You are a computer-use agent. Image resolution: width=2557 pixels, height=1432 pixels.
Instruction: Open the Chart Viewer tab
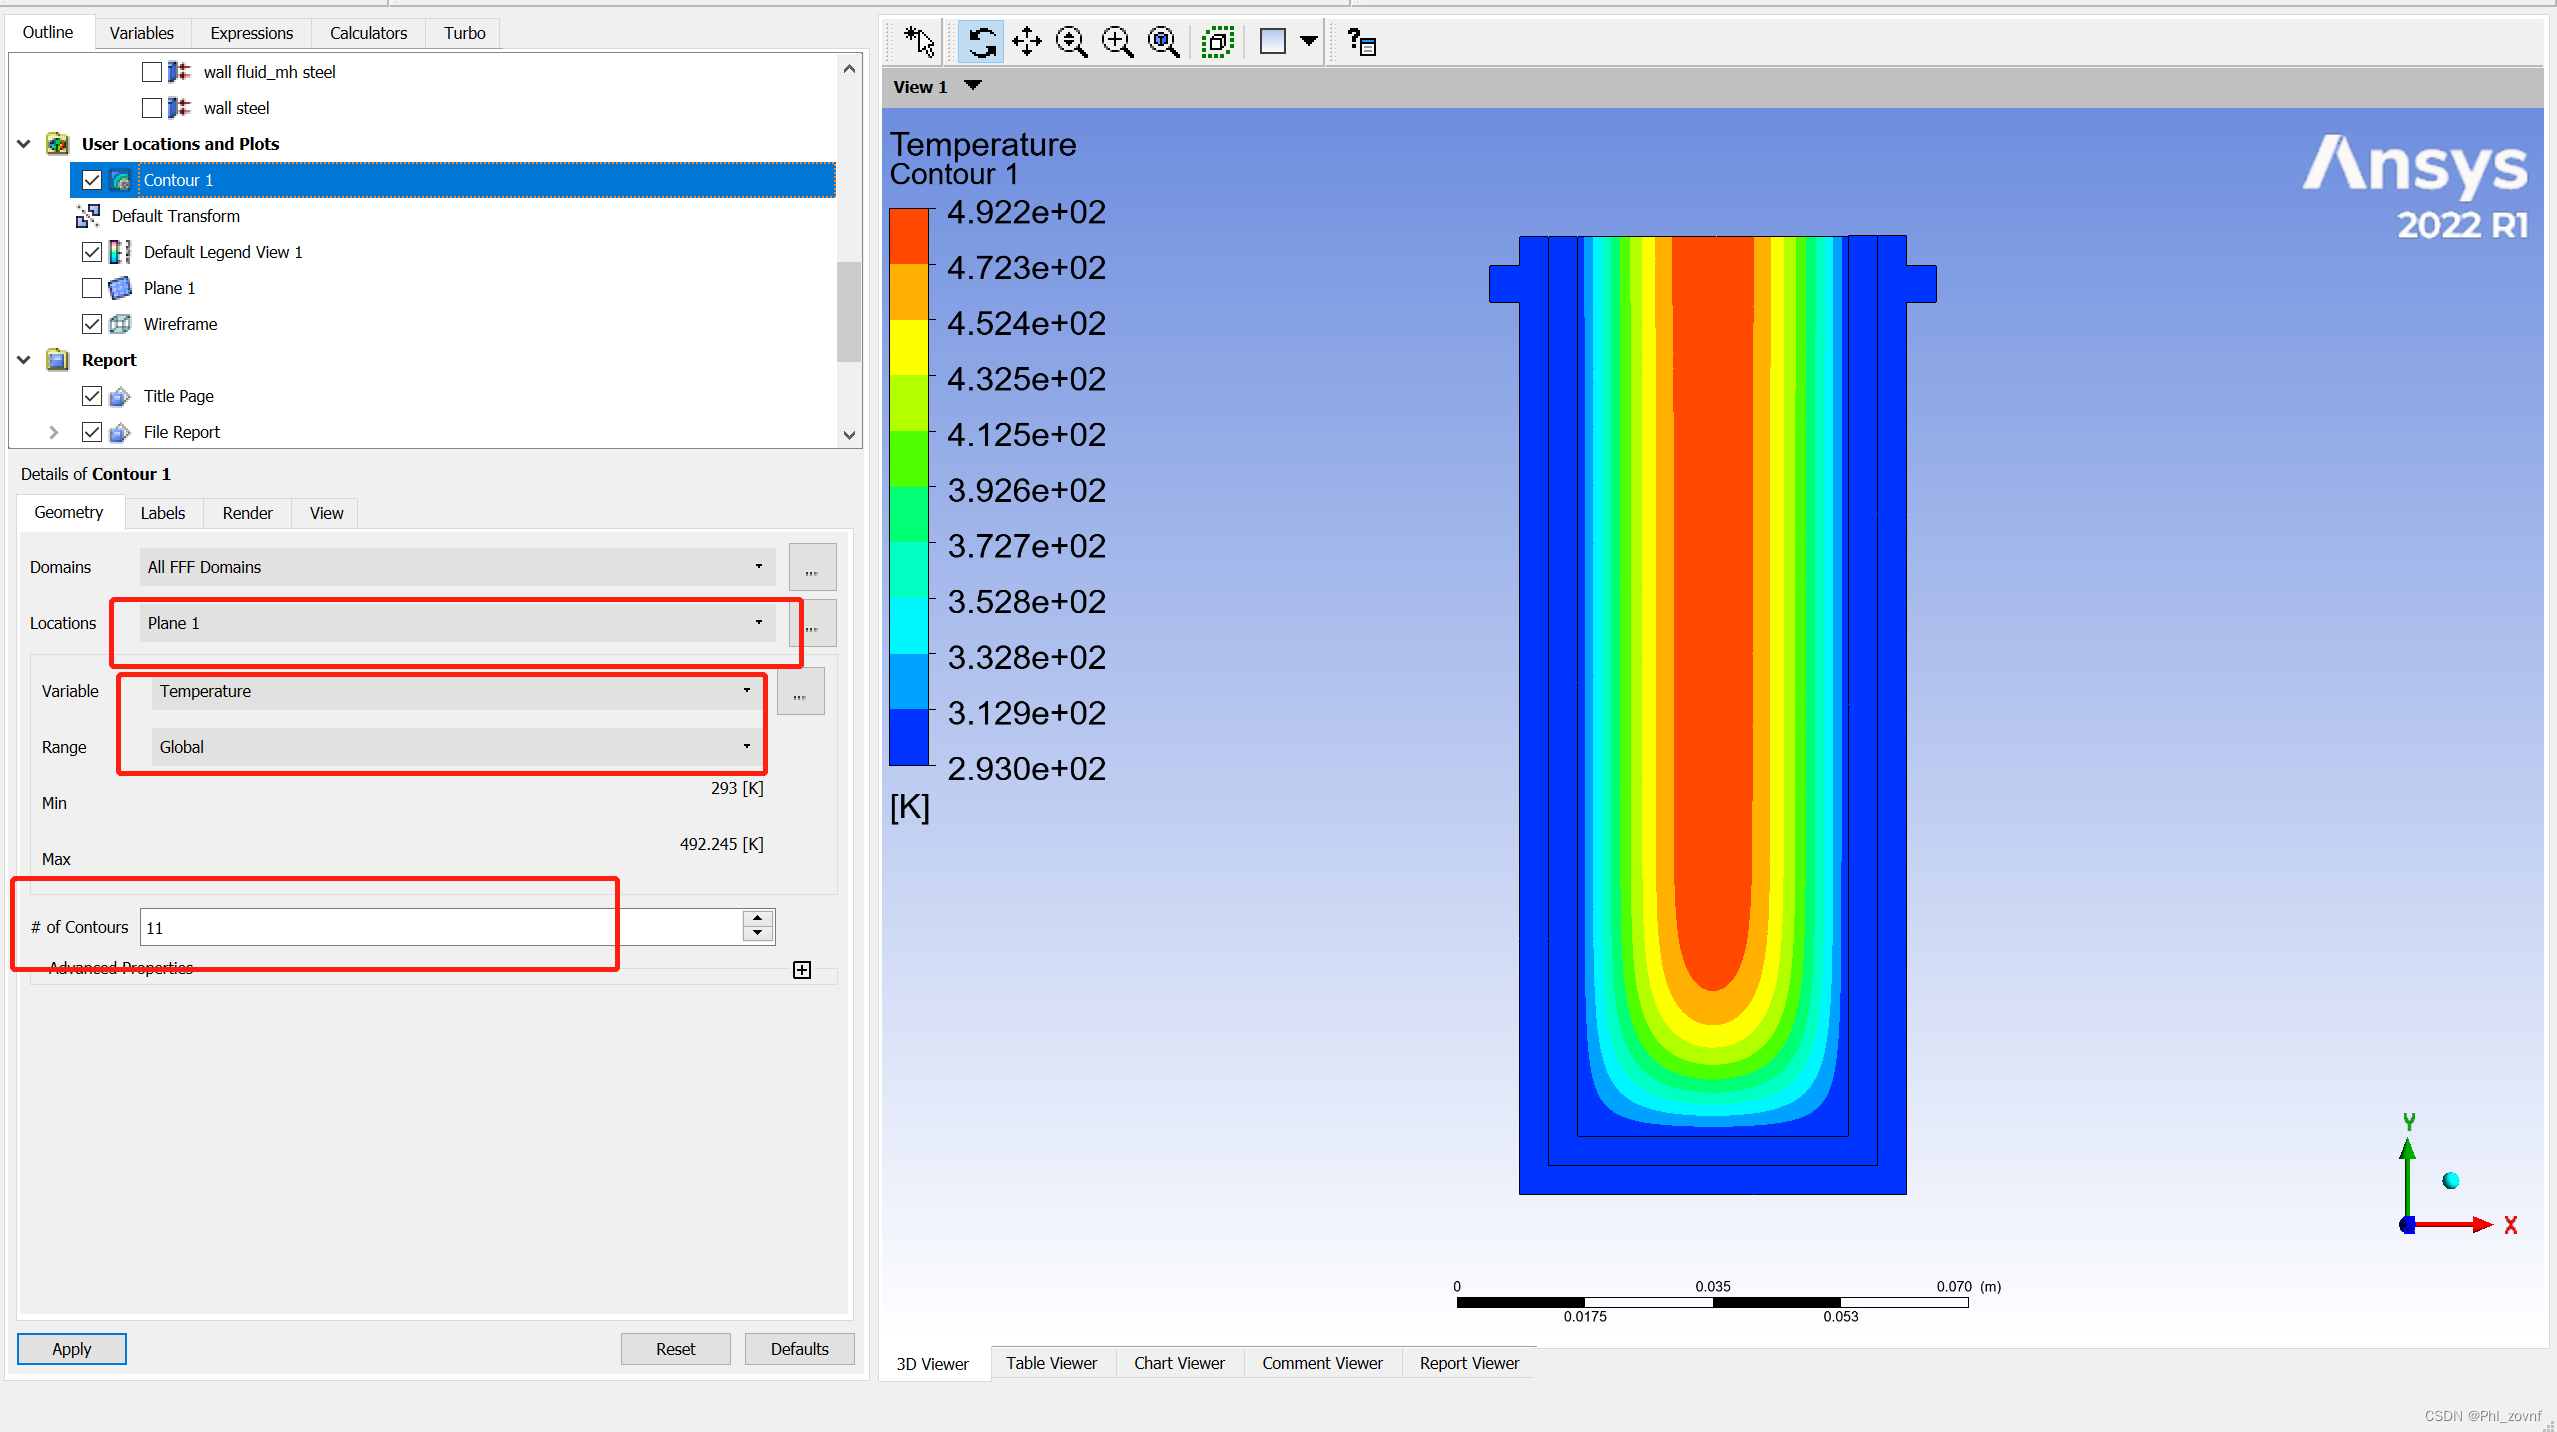pos(1178,1363)
